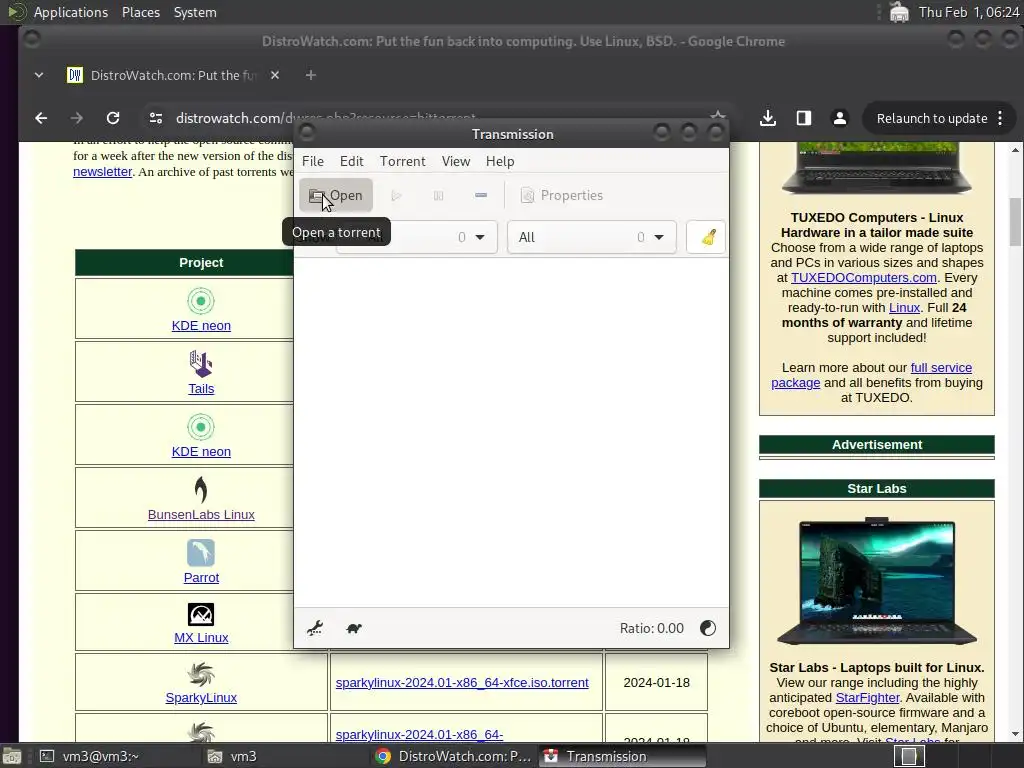
Task: Click the Chrome page vertical scrollbar
Action: click(1016, 222)
